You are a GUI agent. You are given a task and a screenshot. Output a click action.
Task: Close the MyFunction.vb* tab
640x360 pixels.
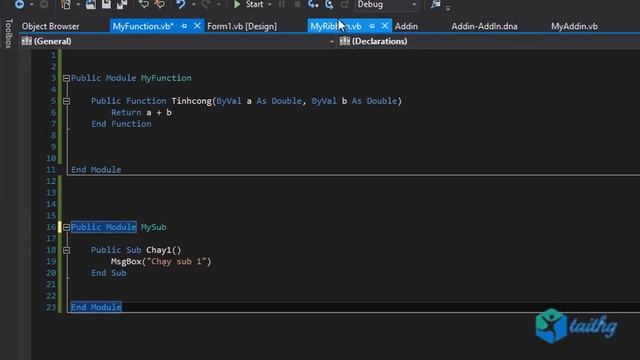pyautogui.click(x=197, y=26)
